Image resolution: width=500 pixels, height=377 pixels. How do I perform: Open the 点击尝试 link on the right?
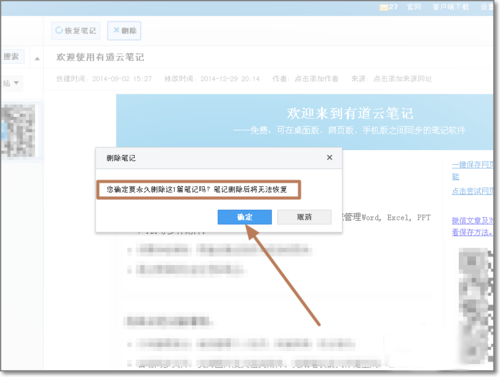coord(472,191)
